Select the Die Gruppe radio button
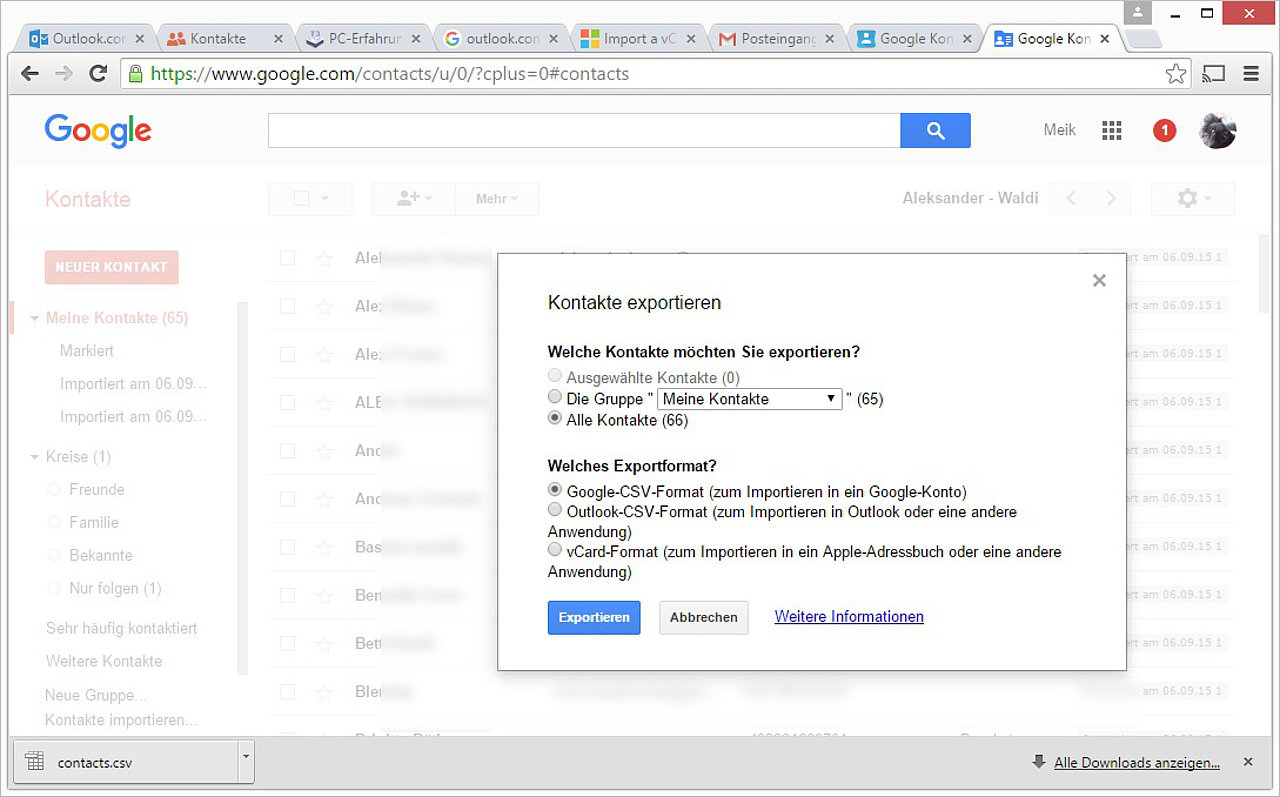The image size is (1280, 797). click(555, 397)
